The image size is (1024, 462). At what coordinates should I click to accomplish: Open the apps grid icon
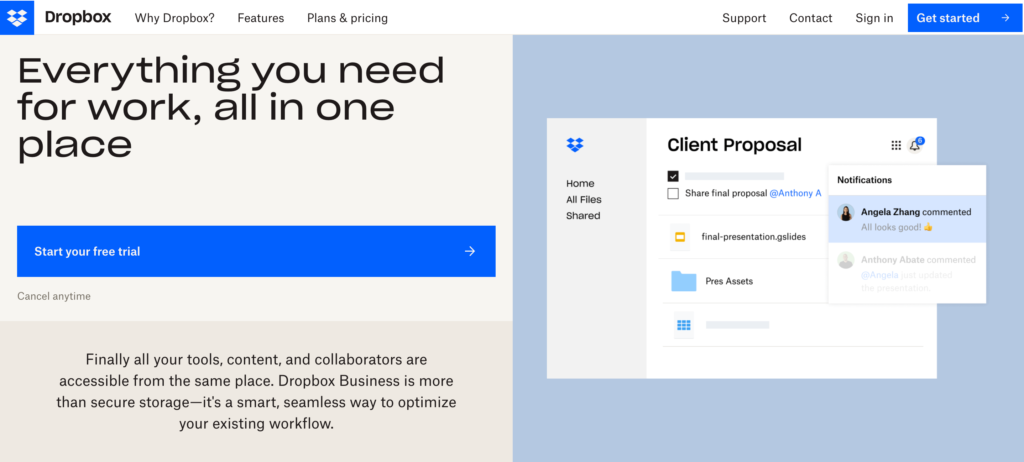click(896, 145)
